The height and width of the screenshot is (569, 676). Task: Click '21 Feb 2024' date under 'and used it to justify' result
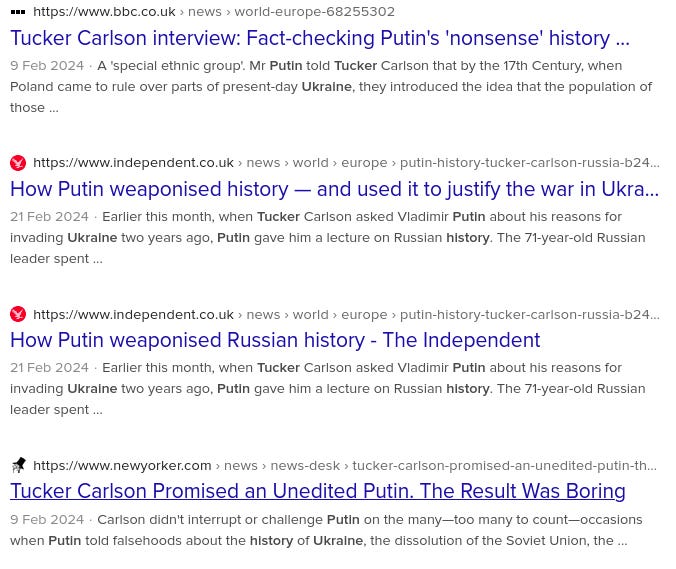[x=49, y=217]
